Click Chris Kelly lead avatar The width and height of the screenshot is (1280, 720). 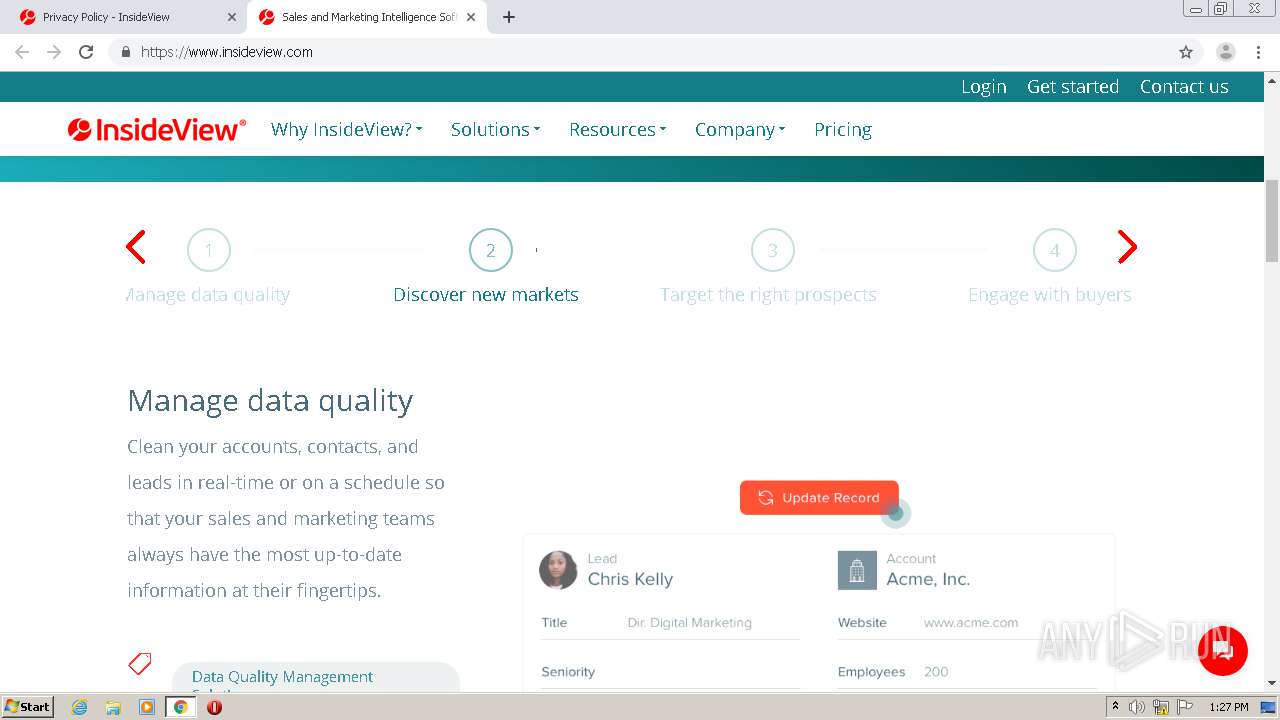(558, 570)
